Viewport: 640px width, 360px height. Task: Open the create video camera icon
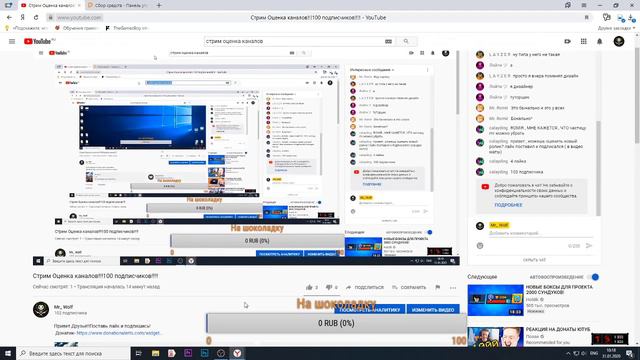click(x=567, y=41)
